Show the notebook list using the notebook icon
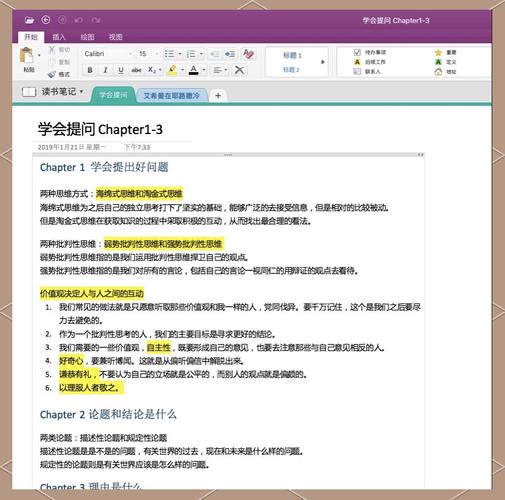Viewport: 505px width, 500px height. 29,92
